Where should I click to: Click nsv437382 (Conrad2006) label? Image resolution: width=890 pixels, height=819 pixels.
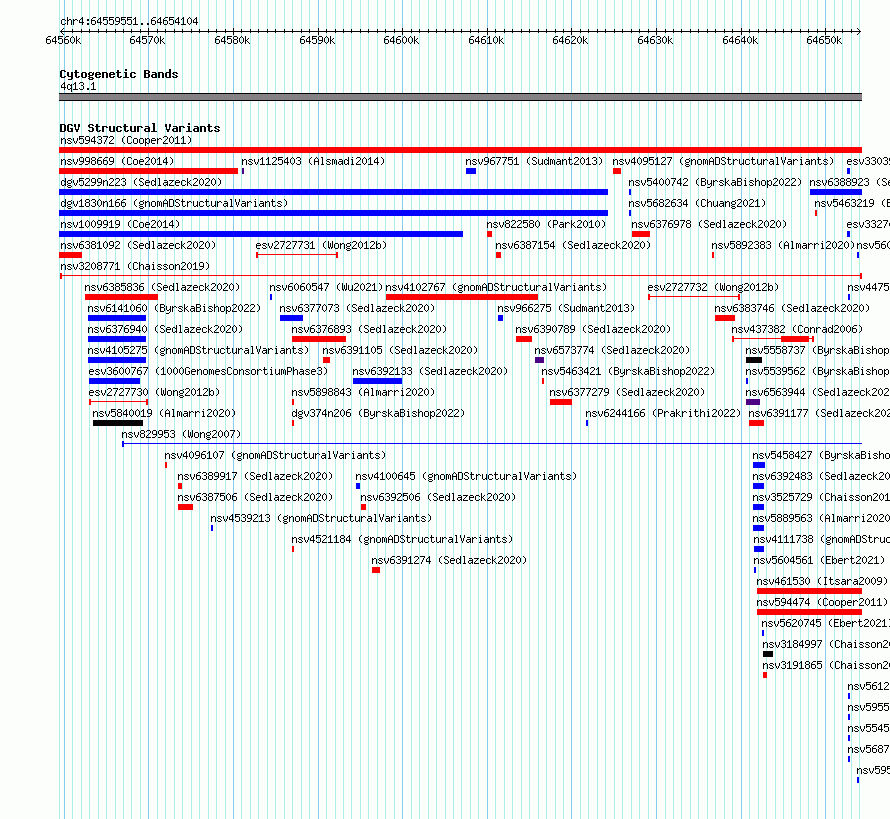pyautogui.click(x=797, y=329)
